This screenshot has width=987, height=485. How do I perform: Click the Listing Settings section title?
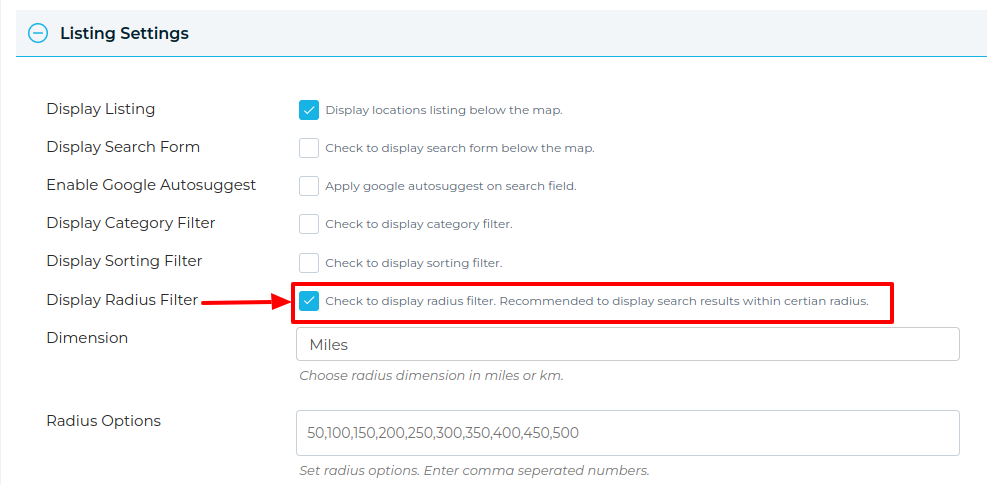tap(124, 33)
